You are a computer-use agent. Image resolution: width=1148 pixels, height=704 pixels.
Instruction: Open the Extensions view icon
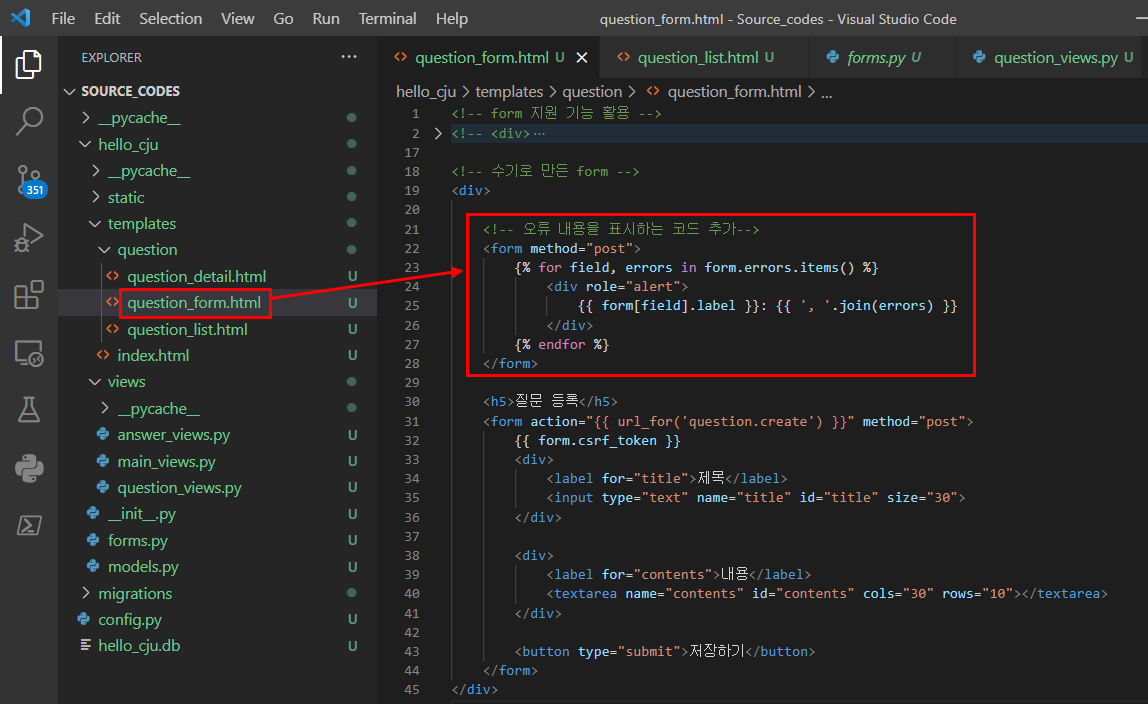click(29, 295)
